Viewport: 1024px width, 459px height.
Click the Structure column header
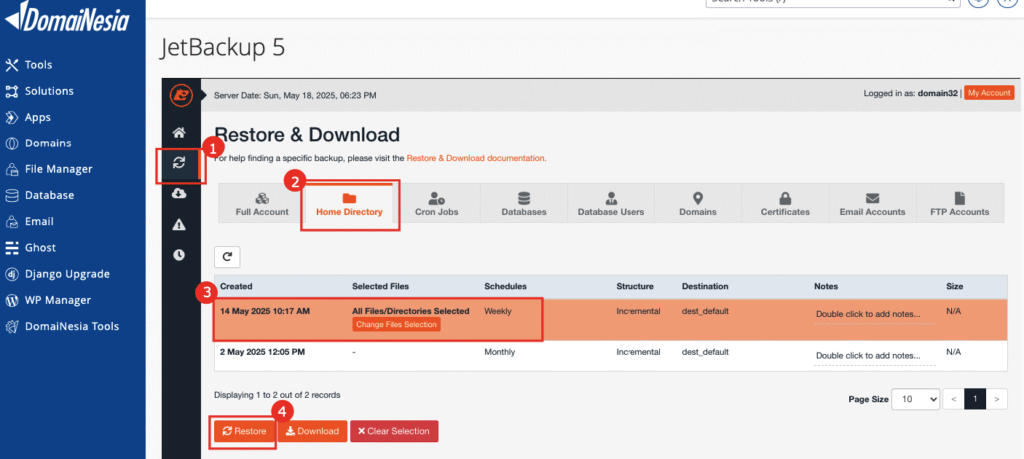pyautogui.click(x=635, y=287)
